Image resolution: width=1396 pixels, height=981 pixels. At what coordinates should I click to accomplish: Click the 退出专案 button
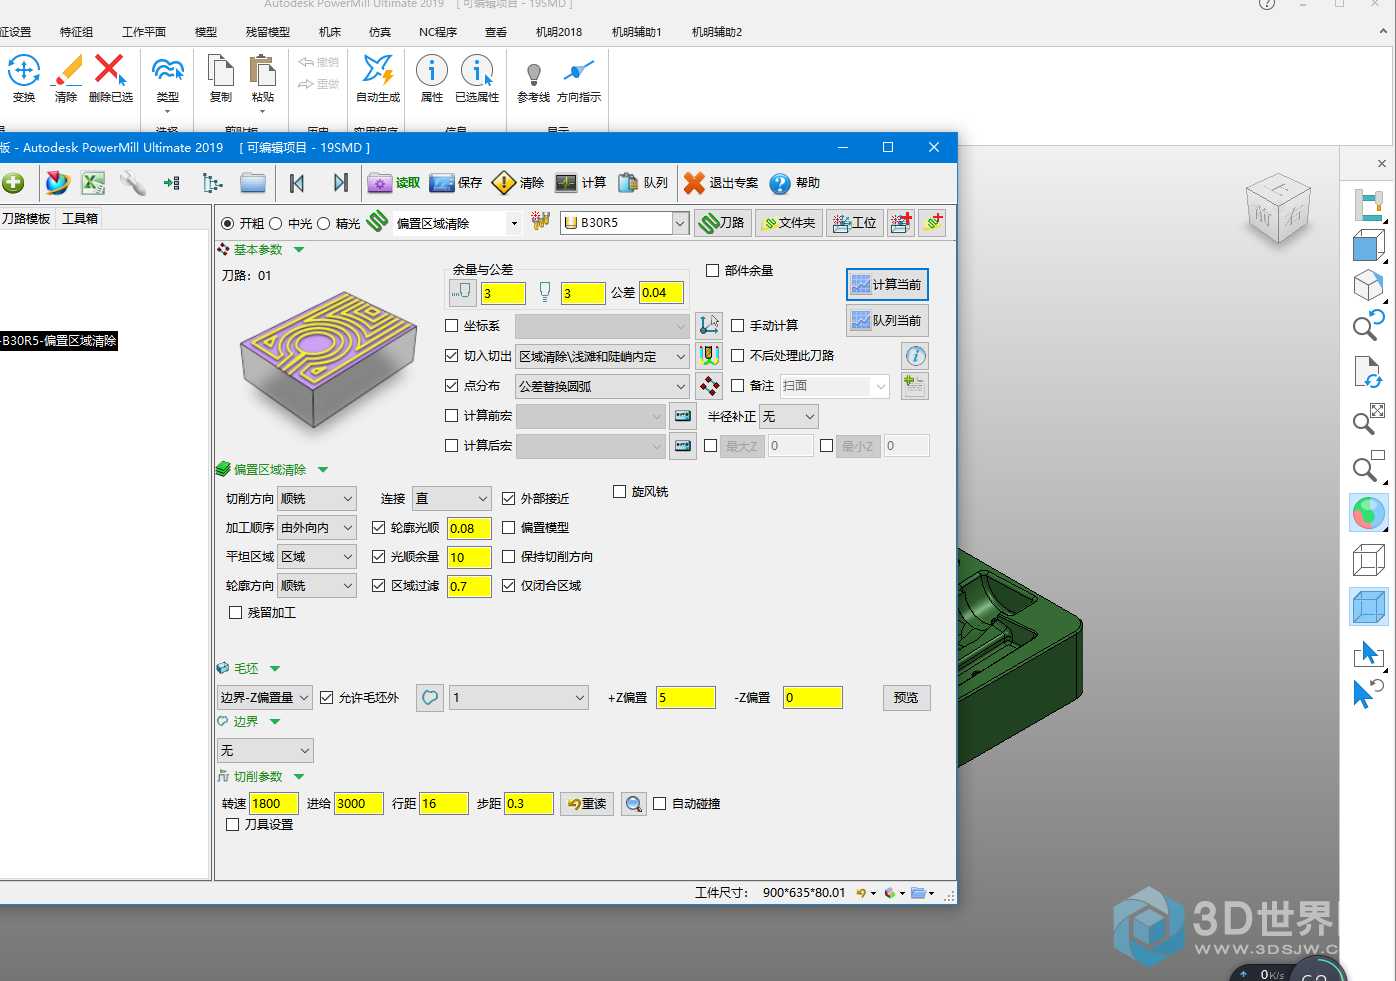click(722, 183)
